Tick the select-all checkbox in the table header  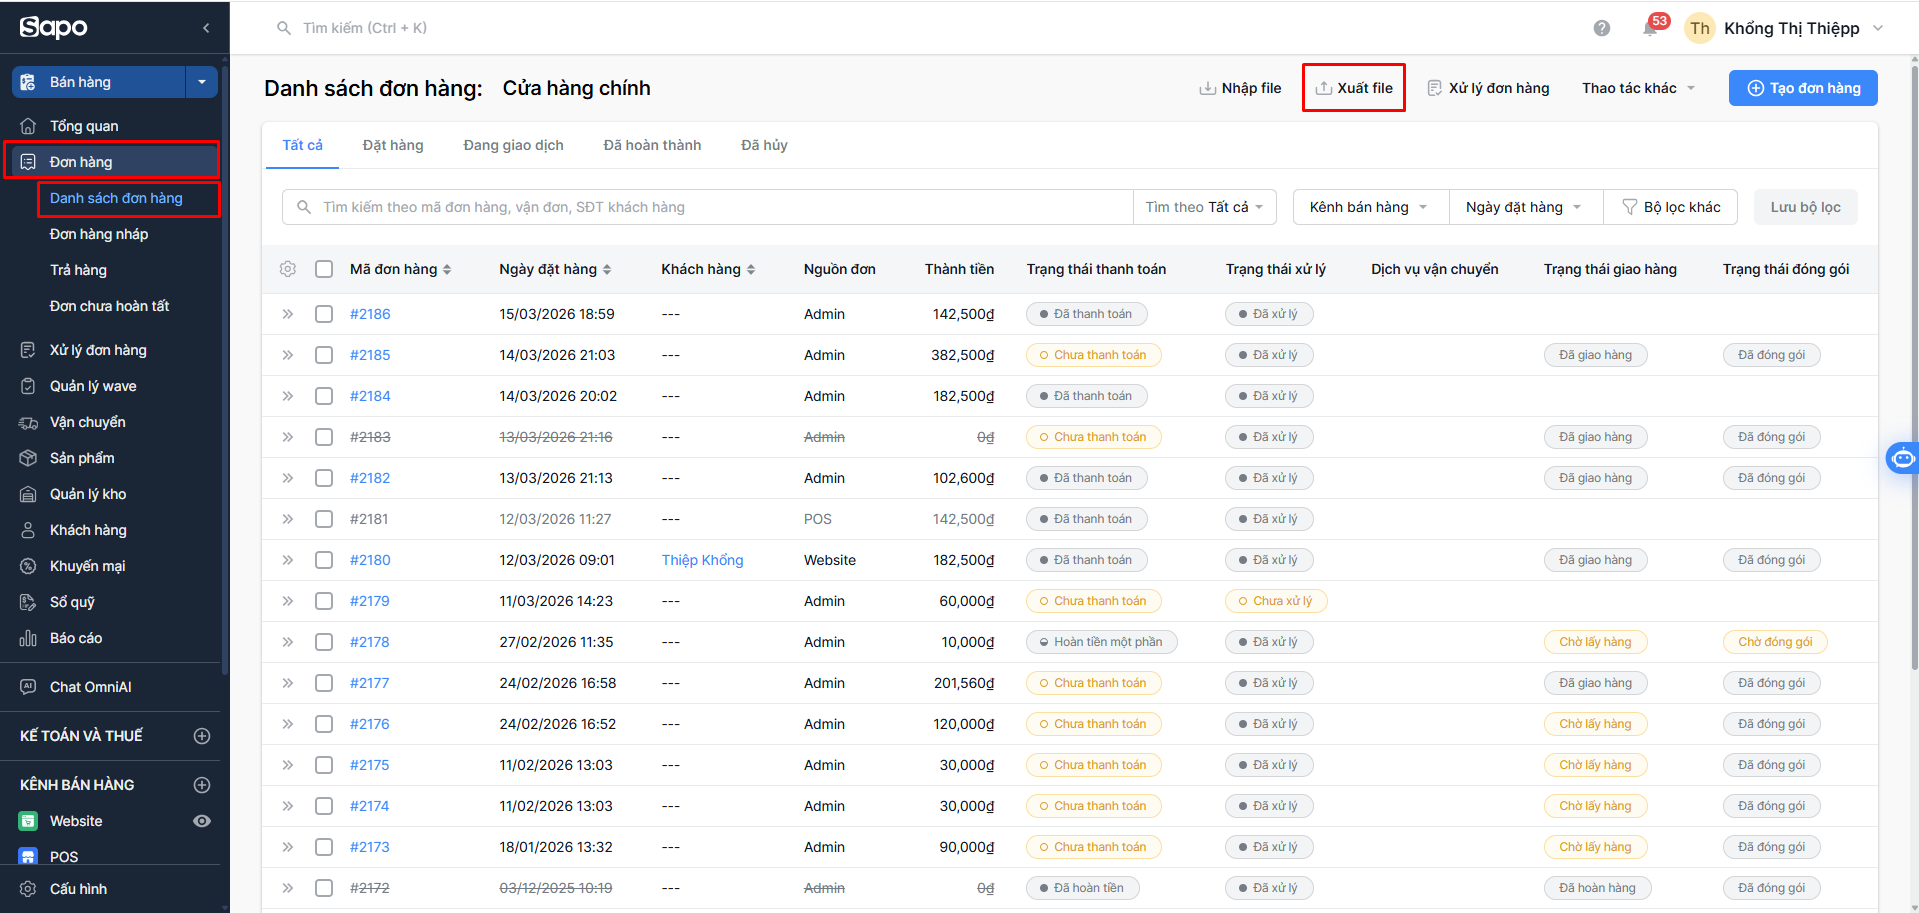(324, 269)
